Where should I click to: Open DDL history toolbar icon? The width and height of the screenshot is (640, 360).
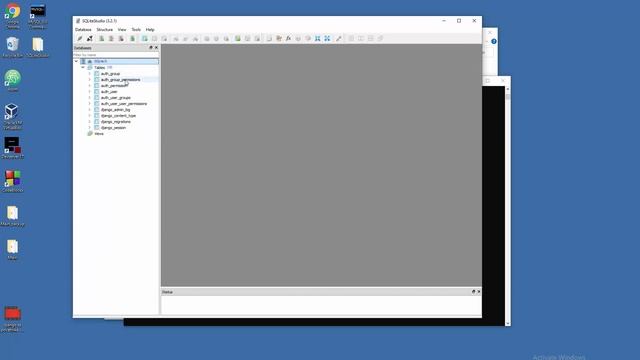[x=279, y=38]
